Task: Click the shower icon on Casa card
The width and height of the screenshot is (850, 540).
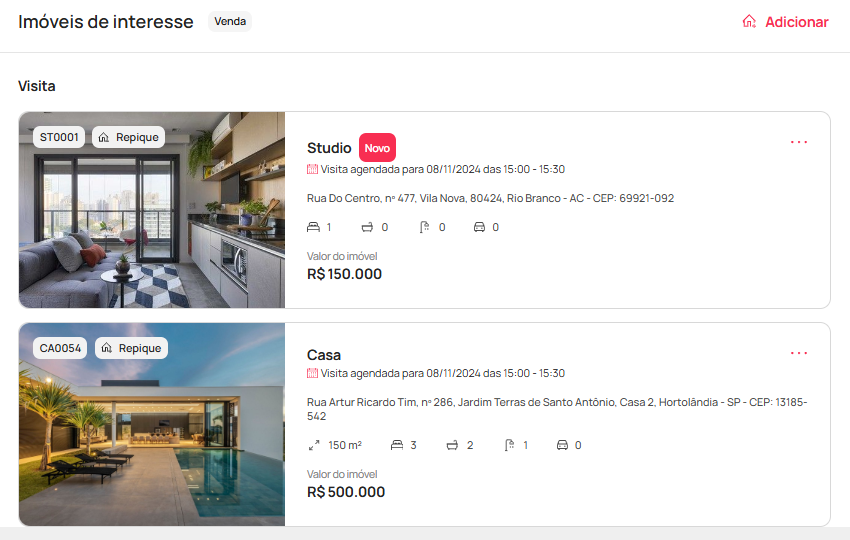Action: [509, 445]
